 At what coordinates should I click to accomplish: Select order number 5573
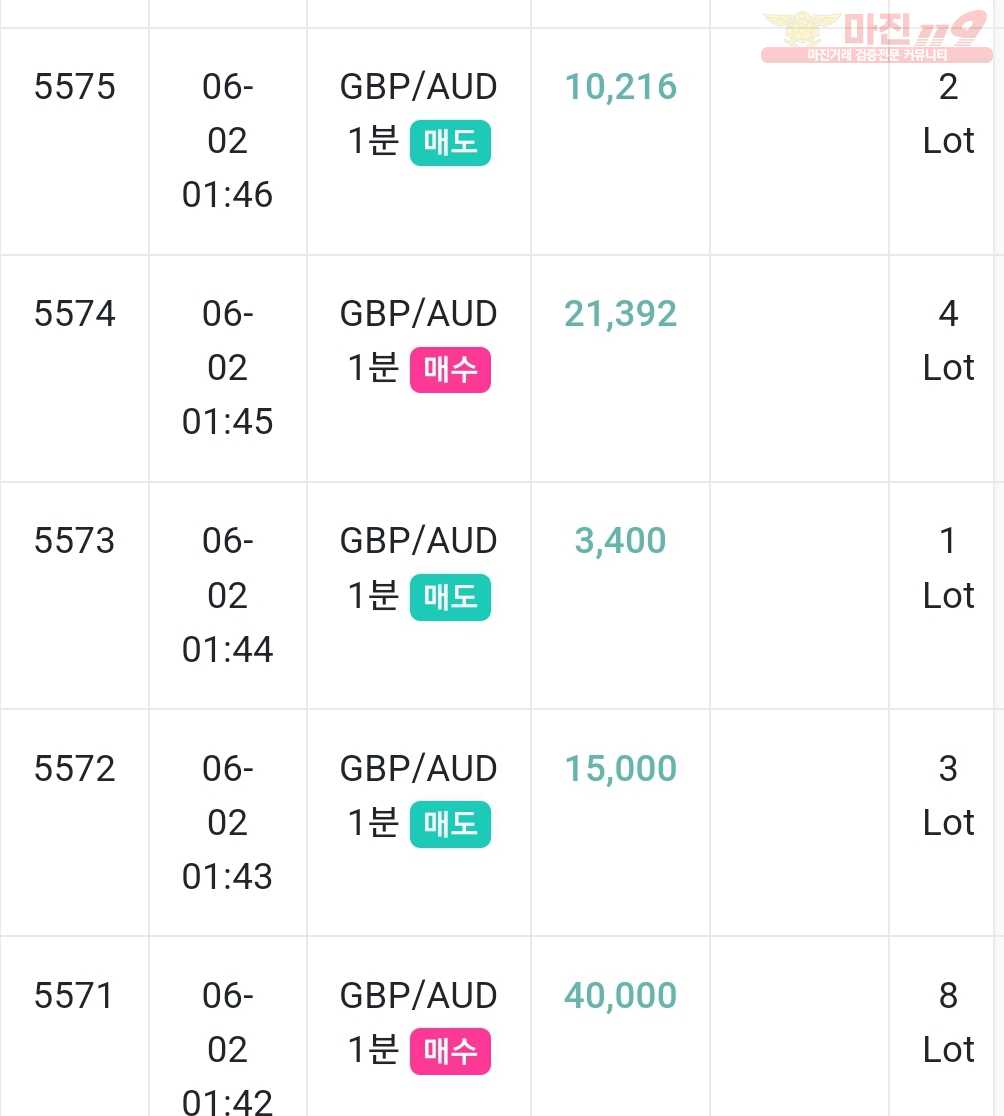click(75, 541)
